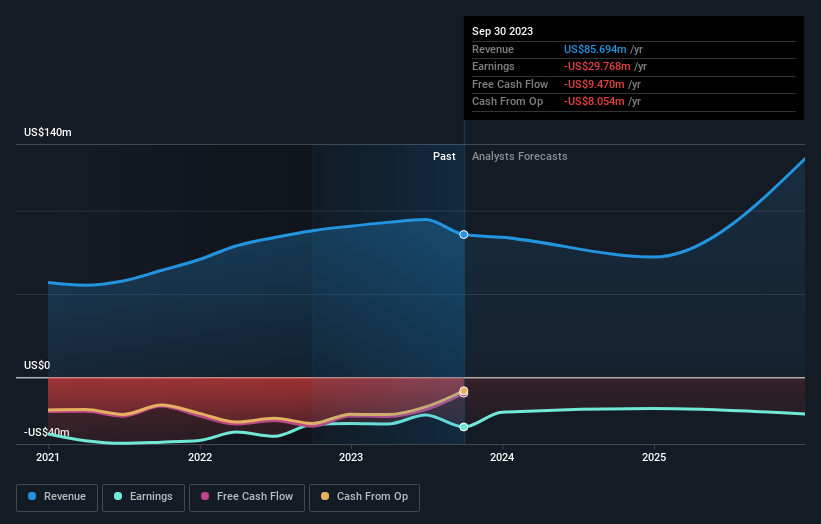The width and height of the screenshot is (821, 524).
Task: Click the Sep 30 2023 tooltip date
Action: pyautogui.click(x=502, y=31)
